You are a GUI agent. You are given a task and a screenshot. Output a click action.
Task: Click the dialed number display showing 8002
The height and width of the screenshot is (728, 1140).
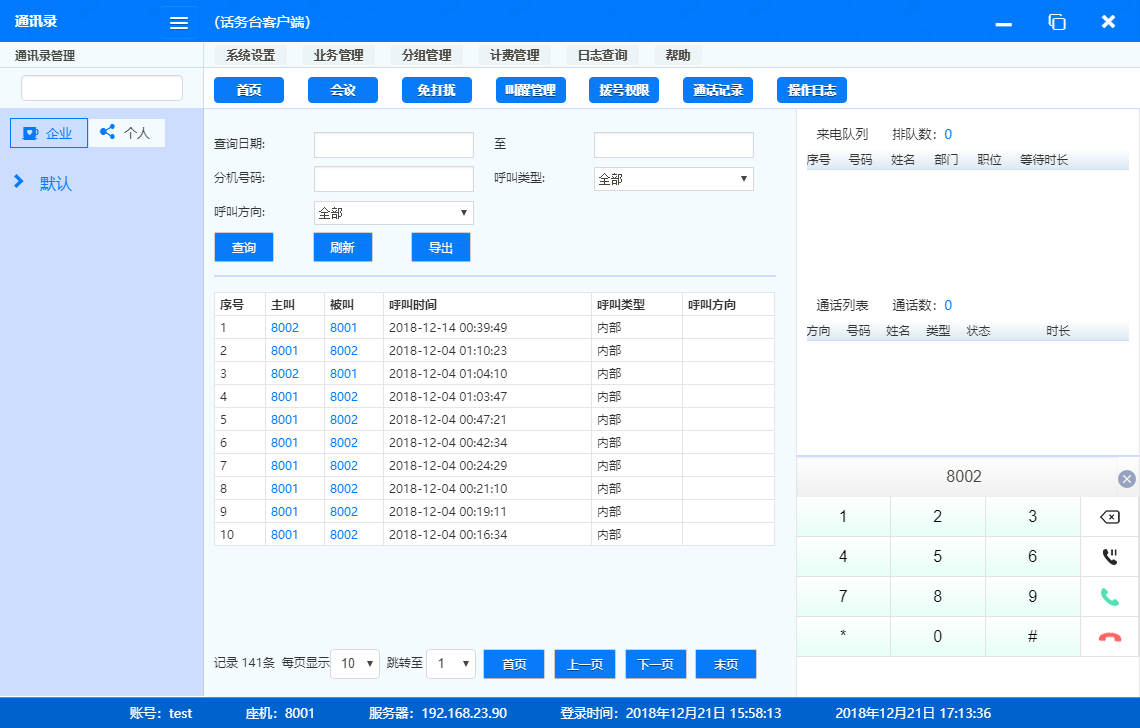(964, 477)
